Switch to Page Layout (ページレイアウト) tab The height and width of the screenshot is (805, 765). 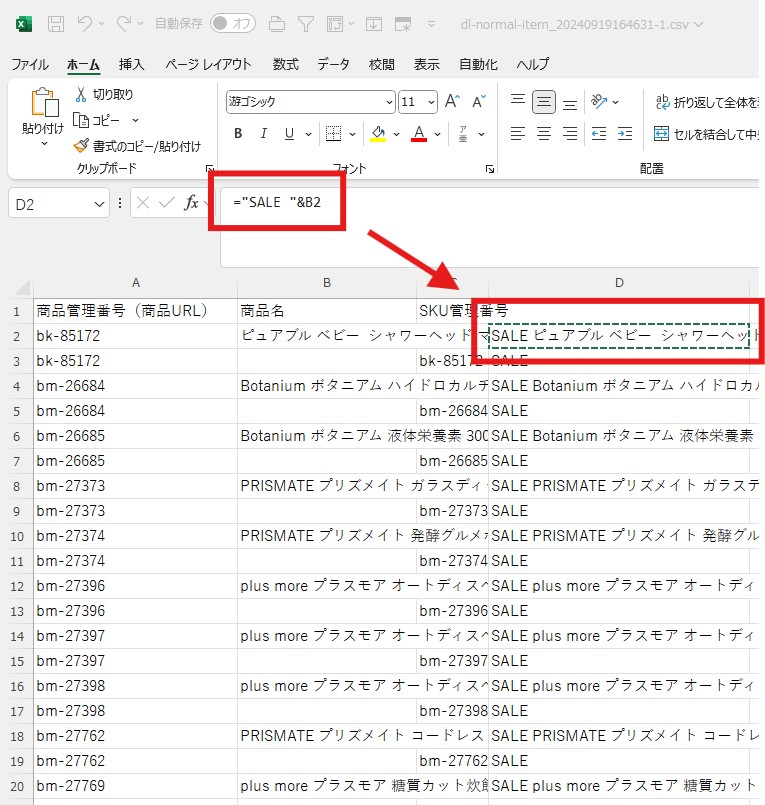point(208,64)
